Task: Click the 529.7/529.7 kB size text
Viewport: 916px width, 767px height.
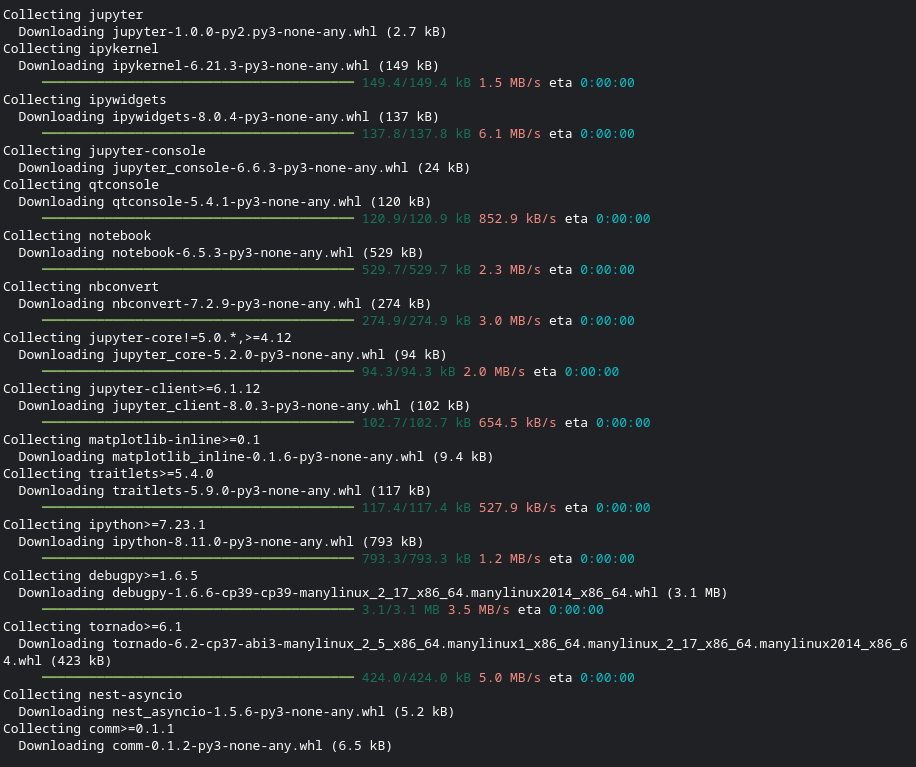Action: point(420,269)
